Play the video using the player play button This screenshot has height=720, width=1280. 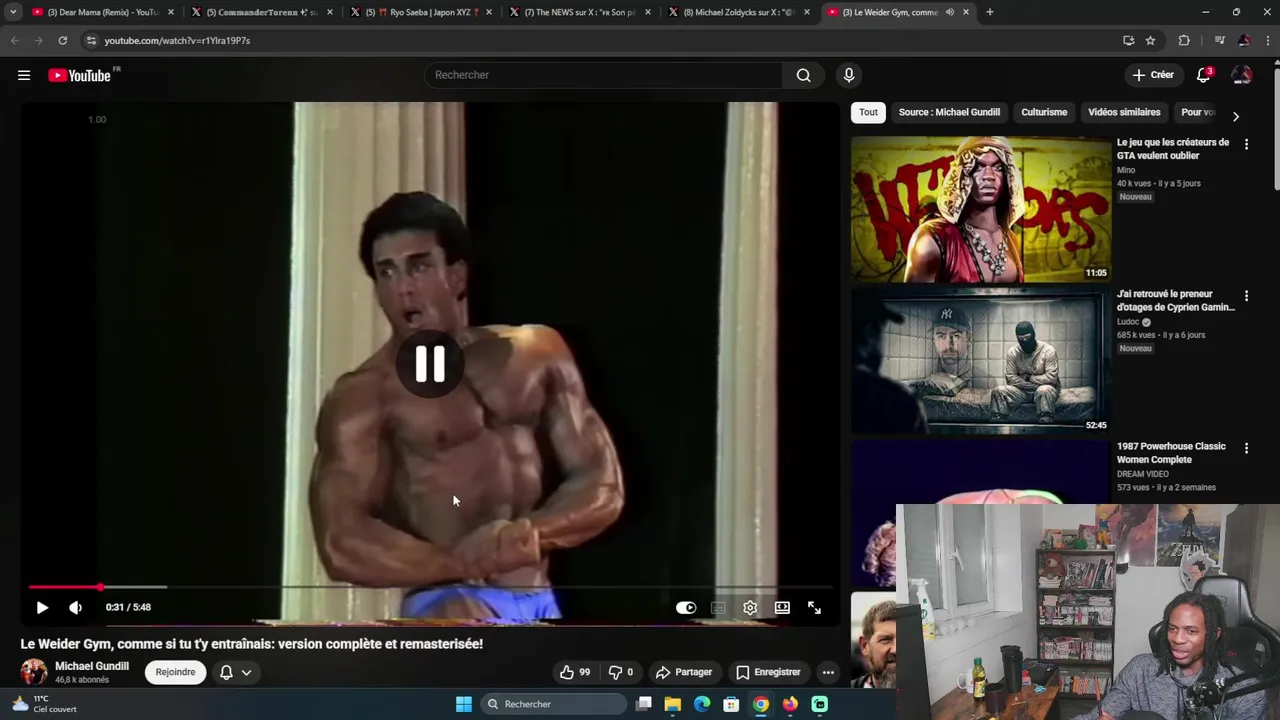pyautogui.click(x=42, y=607)
